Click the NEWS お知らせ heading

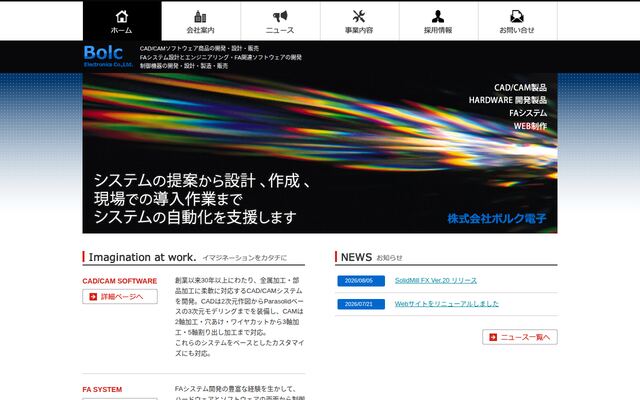click(371, 257)
